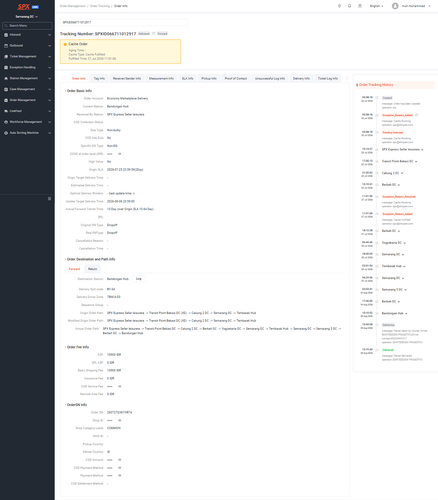This screenshot has height=500, width=438.
Task: Click the Inbound sidebar icon
Action: click(x=6, y=35)
